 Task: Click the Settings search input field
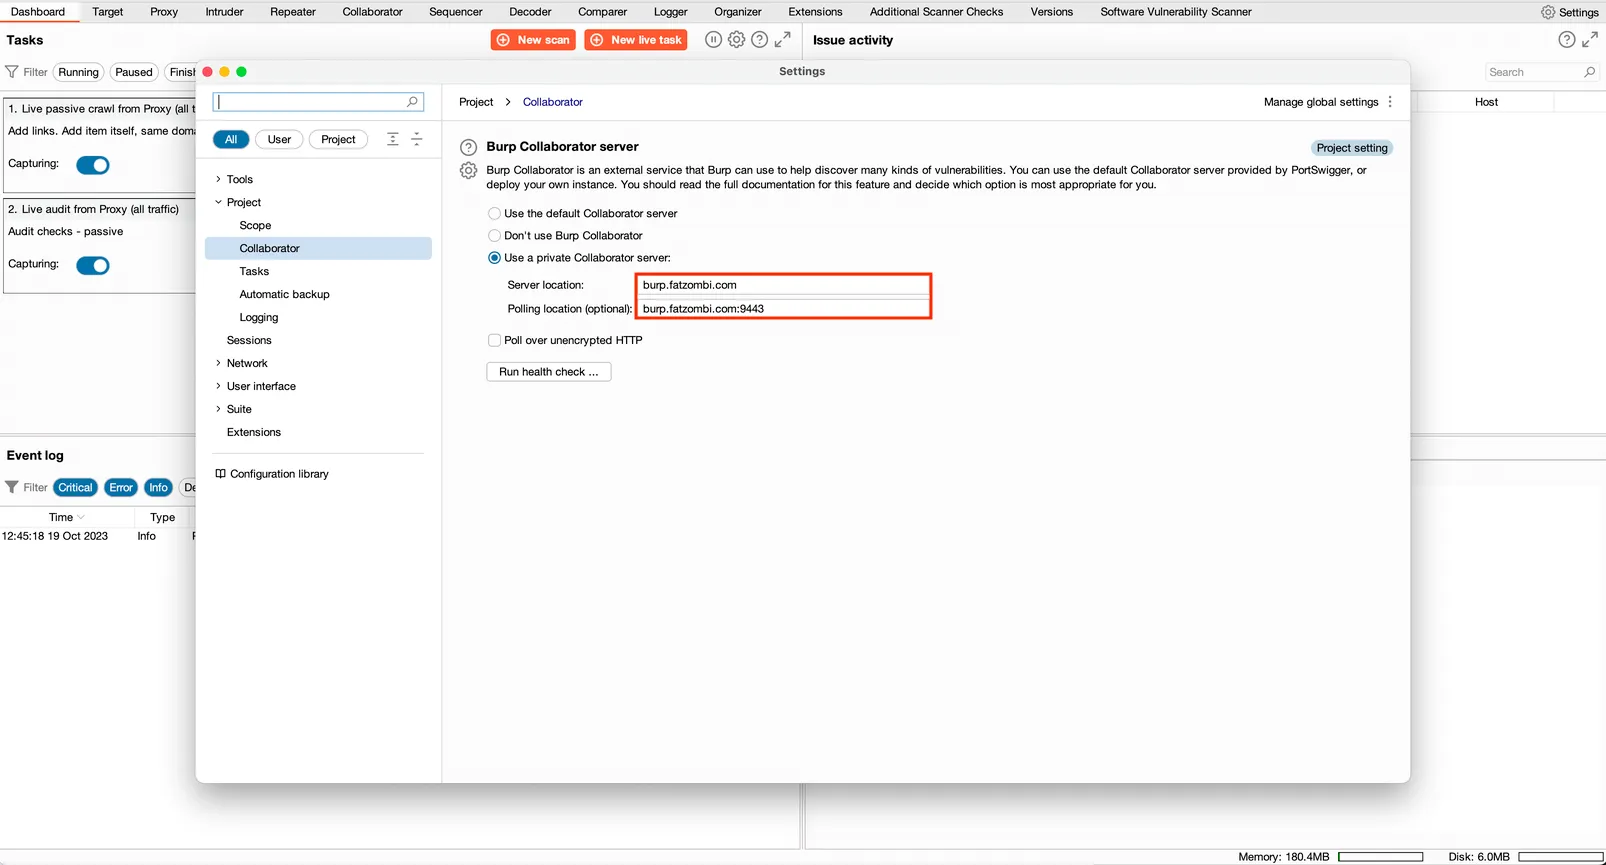pyautogui.click(x=318, y=102)
